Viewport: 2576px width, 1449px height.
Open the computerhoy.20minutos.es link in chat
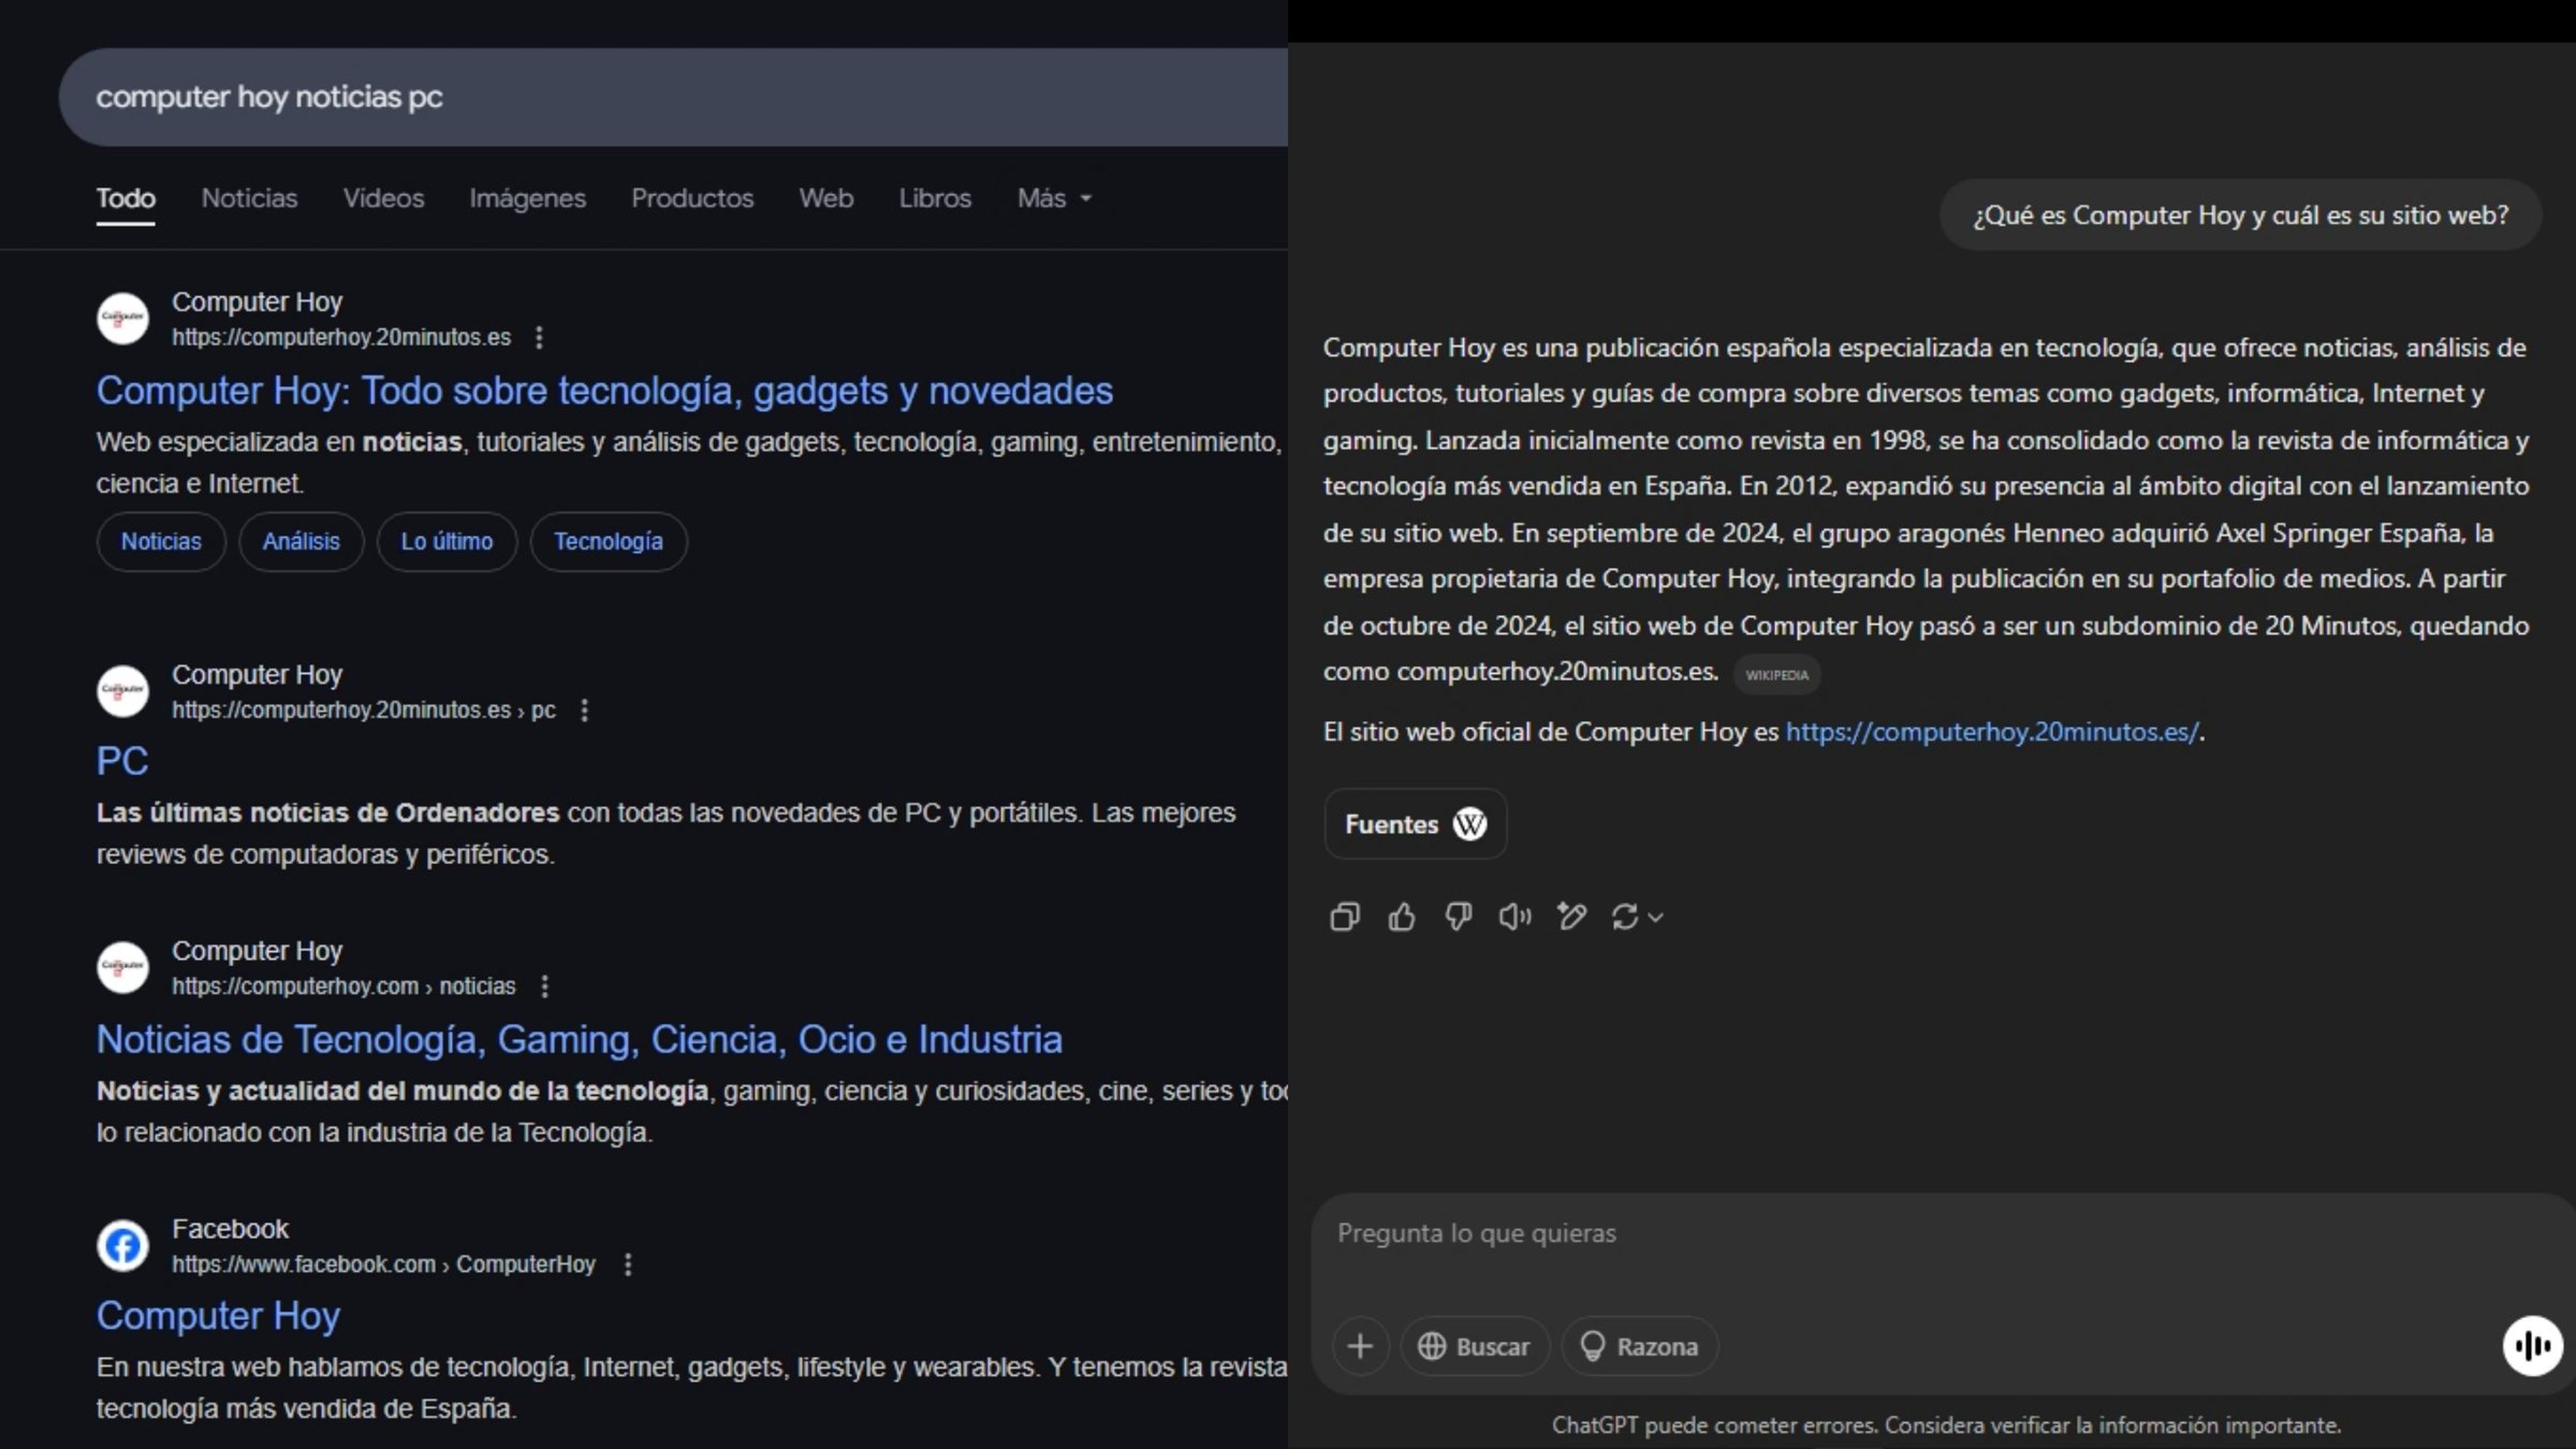tap(1992, 731)
